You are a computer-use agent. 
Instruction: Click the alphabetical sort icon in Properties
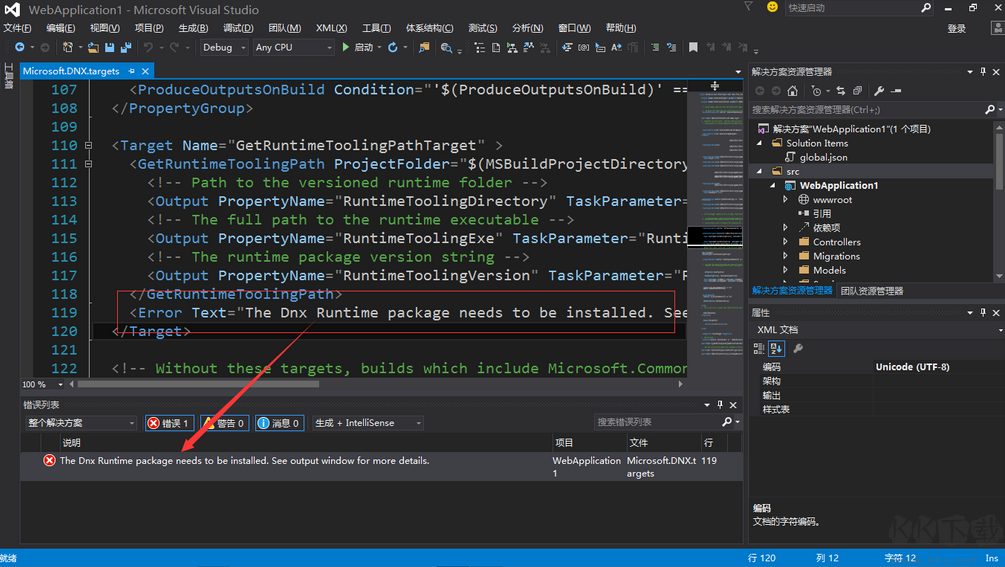click(x=777, y=348)
